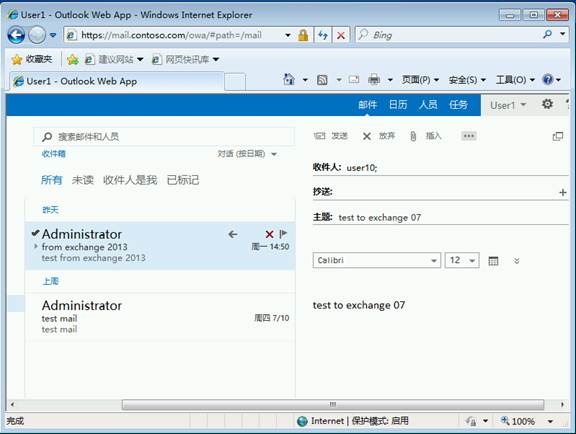Click the address bar URL field
This screenshot has height=434, width=576.
click(x=174, y=35)
